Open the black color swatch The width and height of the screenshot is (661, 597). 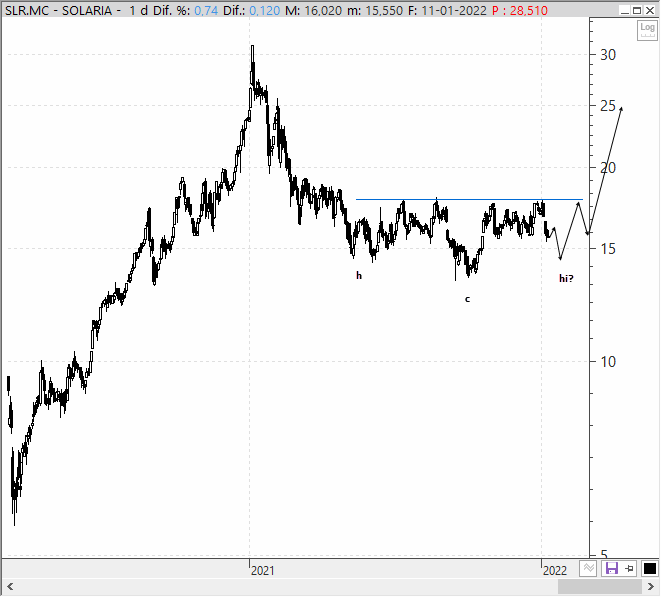click(x=650, y=569)
